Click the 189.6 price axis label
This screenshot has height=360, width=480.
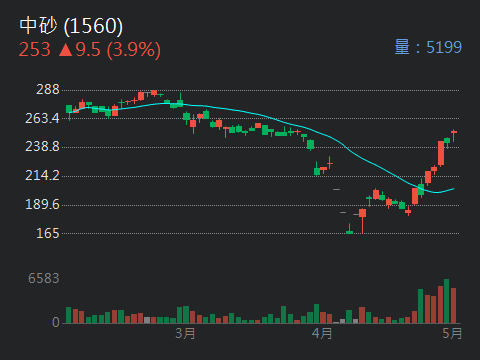pos(42,204)
